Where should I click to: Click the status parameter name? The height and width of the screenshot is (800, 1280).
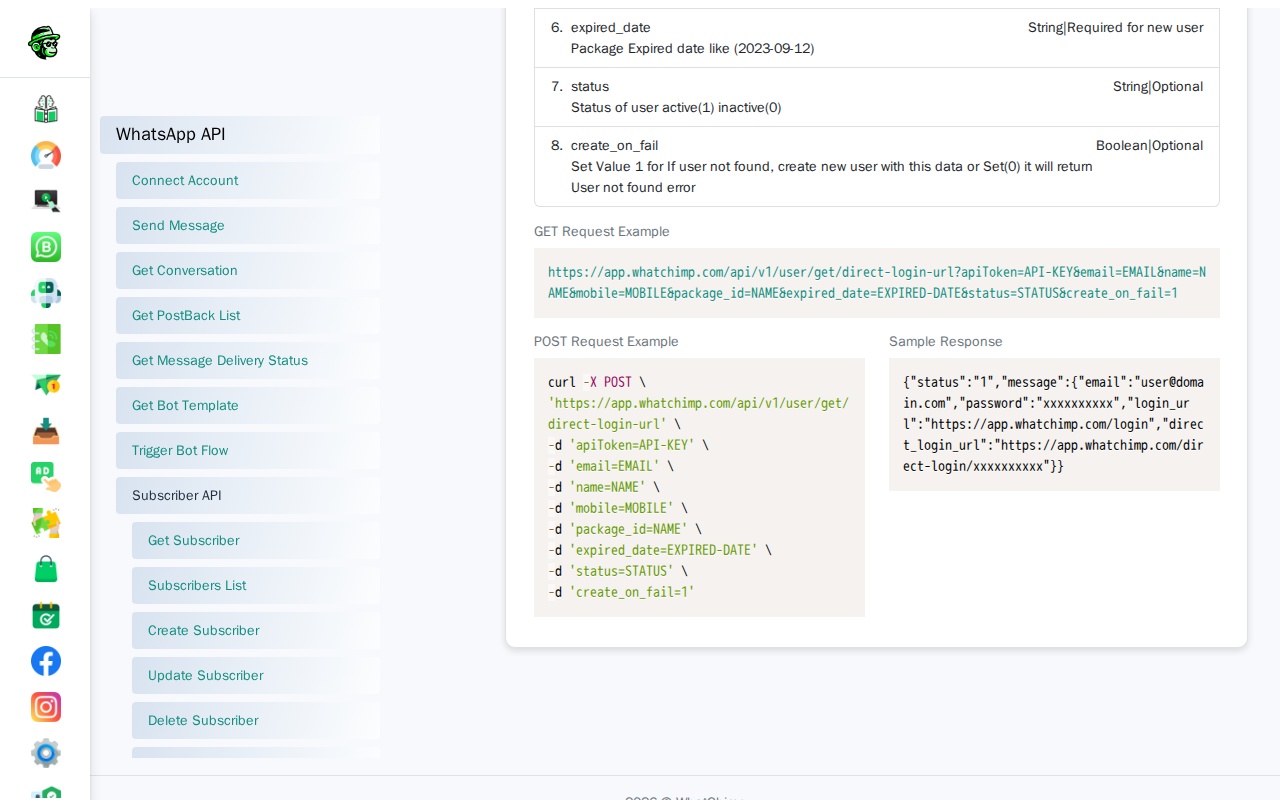coord(590,87)
